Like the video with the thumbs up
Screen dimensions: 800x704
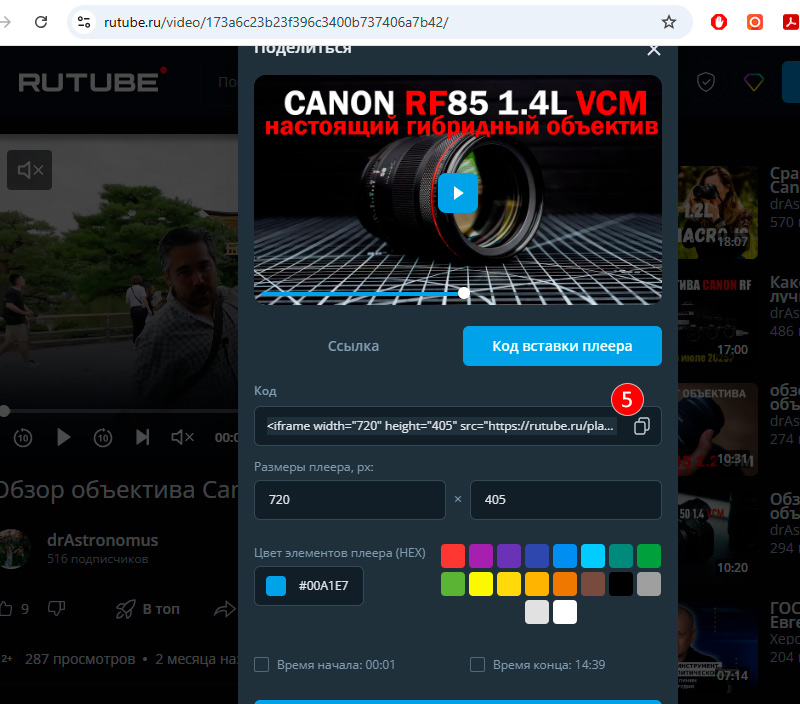[x=7, y=608]
